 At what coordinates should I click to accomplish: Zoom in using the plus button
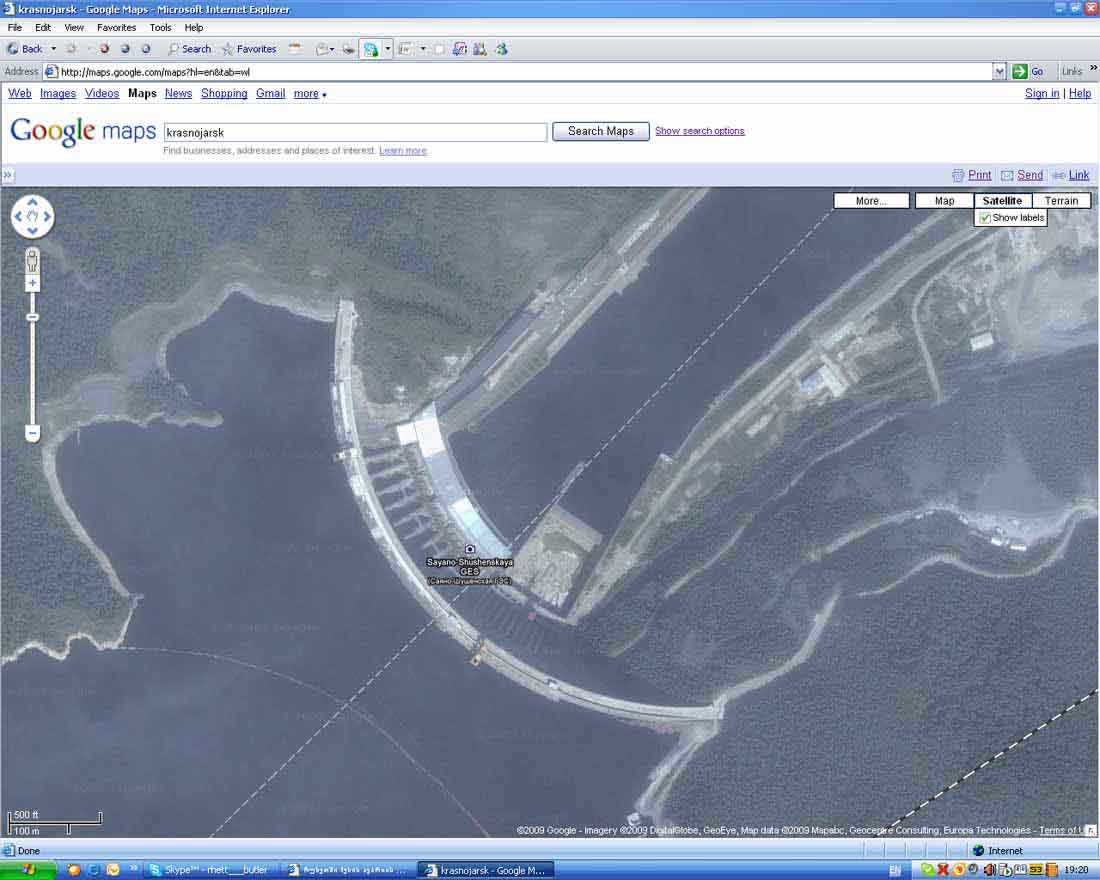(x=32, y=284)
